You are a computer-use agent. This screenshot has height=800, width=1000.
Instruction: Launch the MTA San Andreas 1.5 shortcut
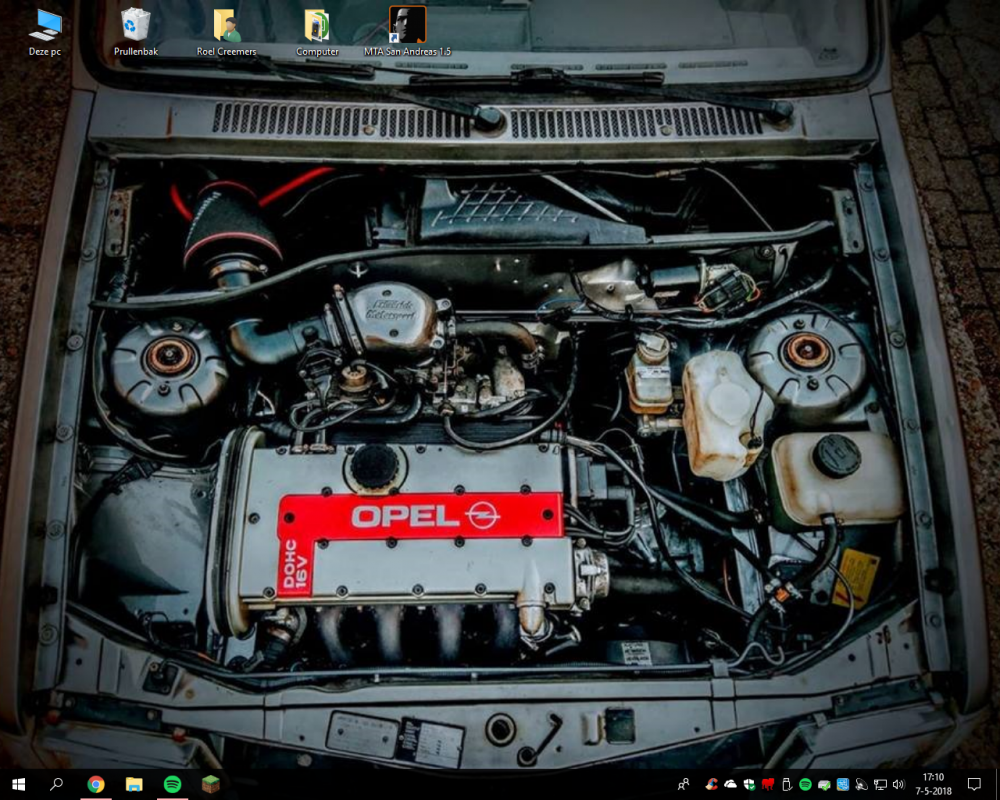click(407, 24)
